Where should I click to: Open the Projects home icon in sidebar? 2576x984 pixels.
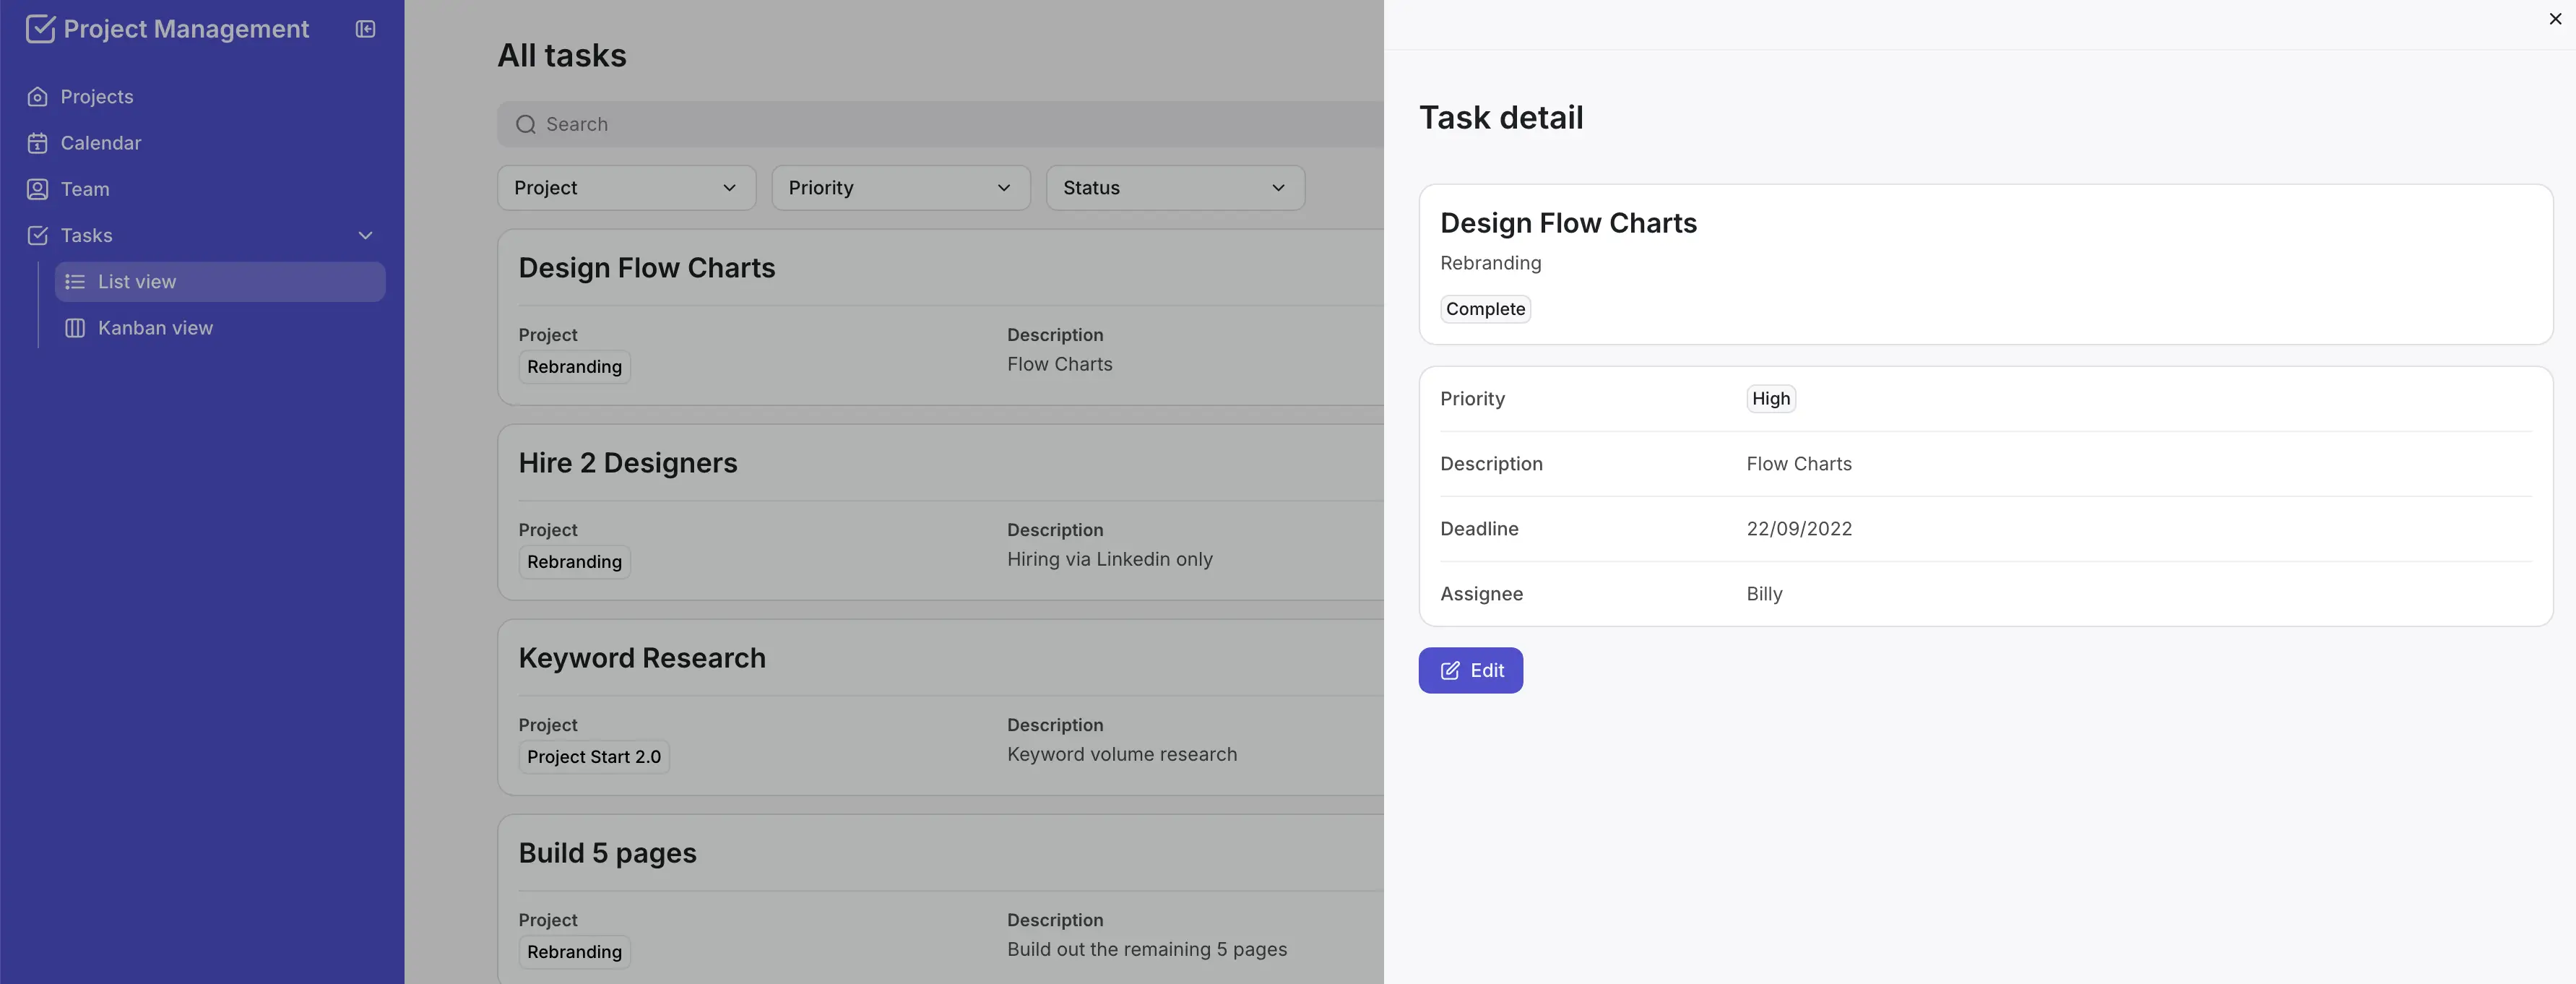pyautogui.click(x=37, y=96)
